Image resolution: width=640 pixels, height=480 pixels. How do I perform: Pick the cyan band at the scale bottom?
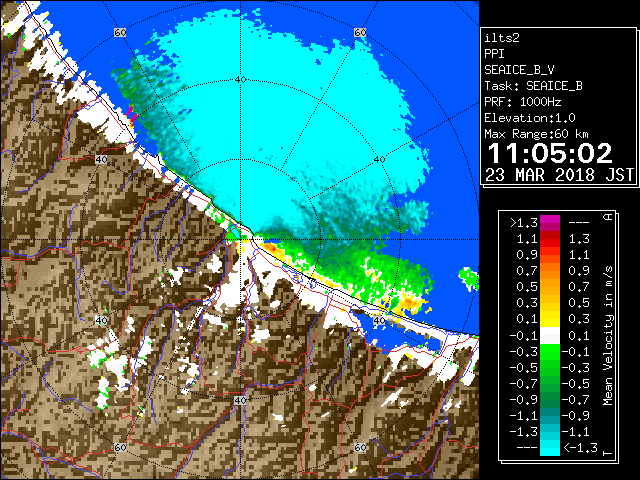pos(550,448)
